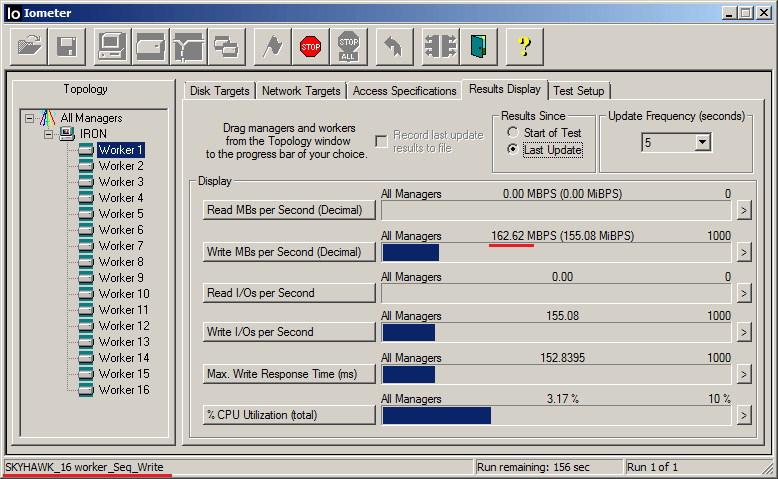Screen dimensions: 778x479
Task: Open the yellow question mark About icon
Action: tap(524, 47)
